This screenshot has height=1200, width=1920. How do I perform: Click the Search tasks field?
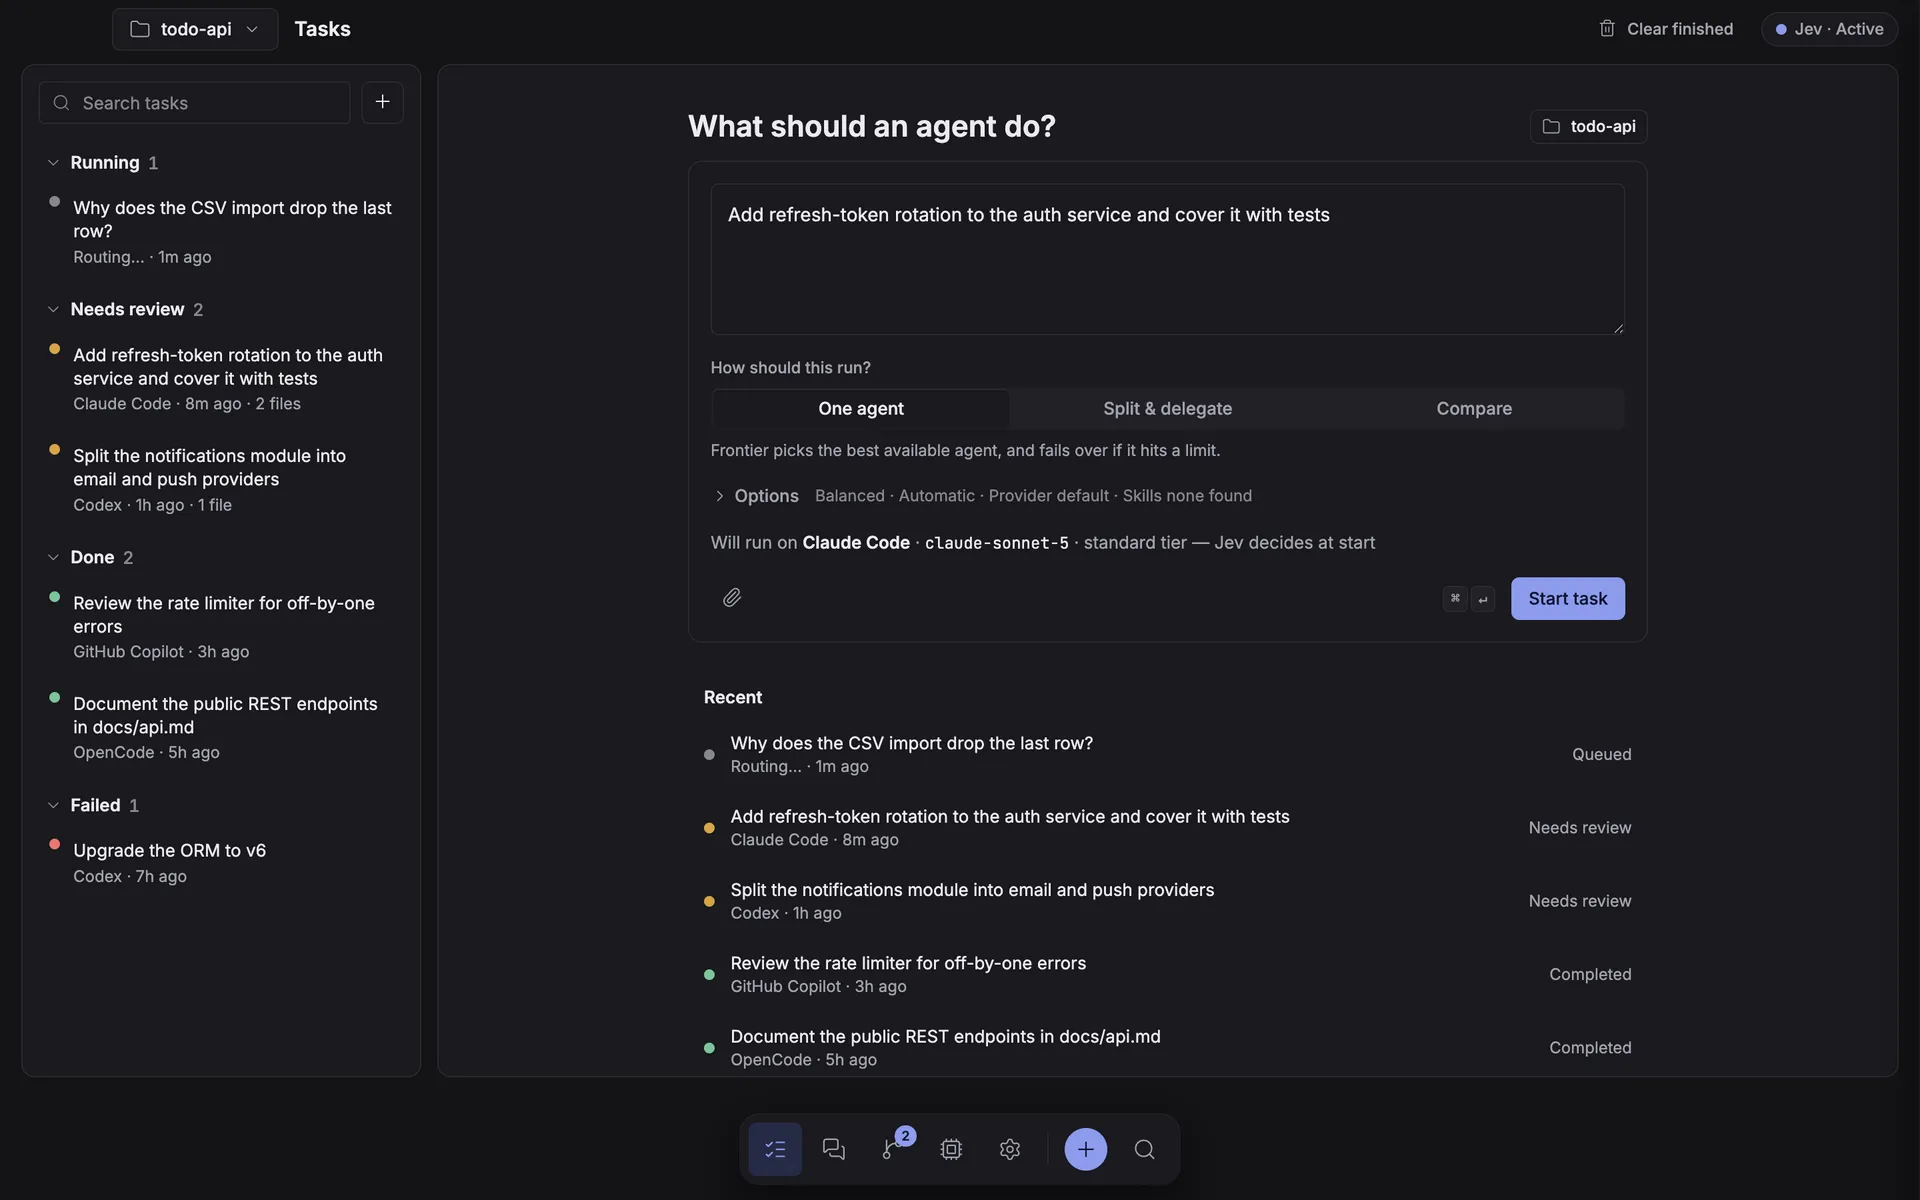point(194,102)
